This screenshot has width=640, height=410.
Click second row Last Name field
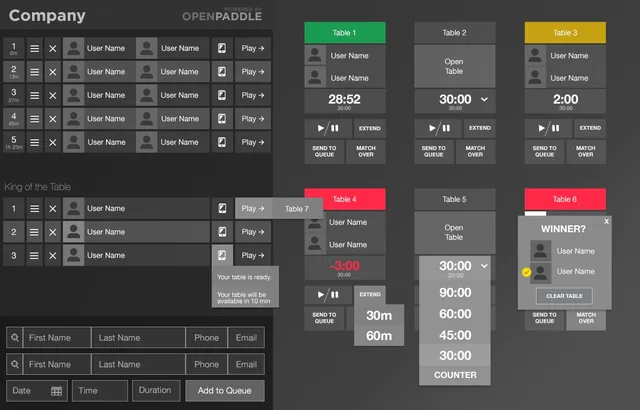click(x=138, y=364)
